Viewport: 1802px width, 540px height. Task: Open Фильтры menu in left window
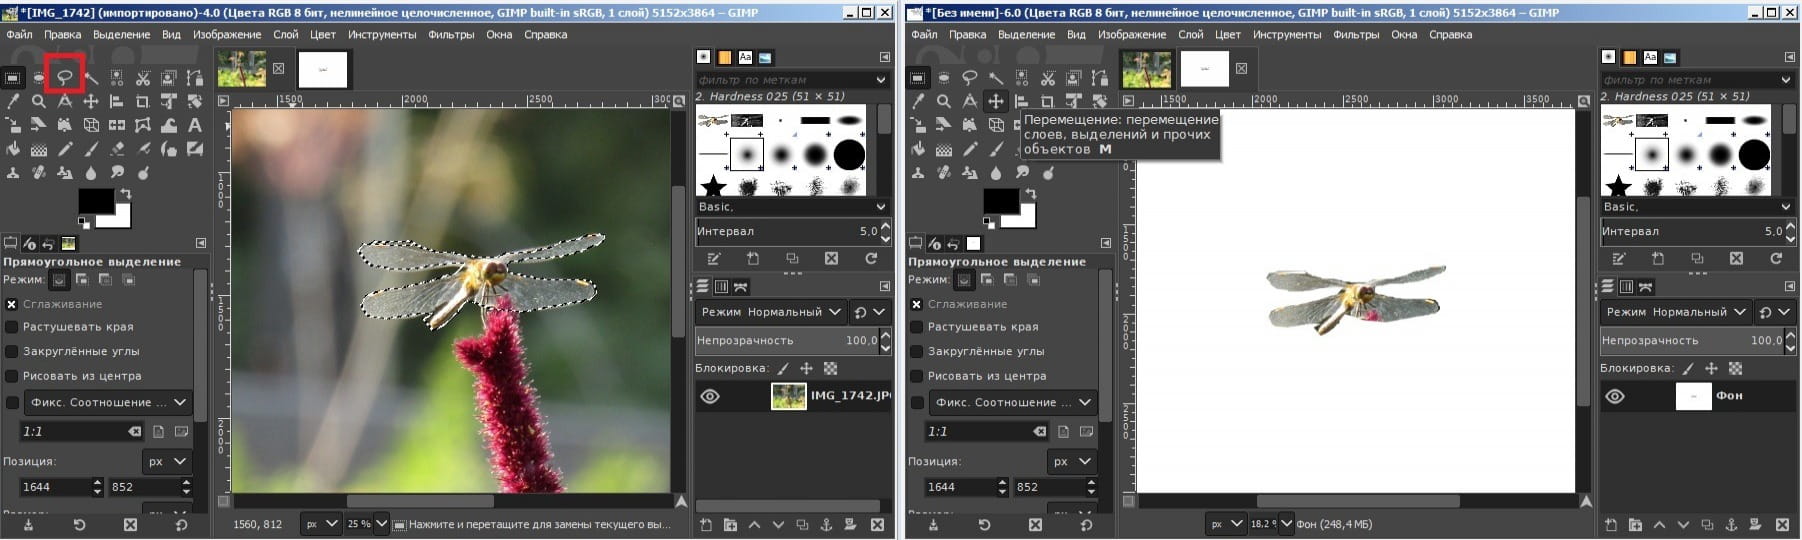coord(451,34)
